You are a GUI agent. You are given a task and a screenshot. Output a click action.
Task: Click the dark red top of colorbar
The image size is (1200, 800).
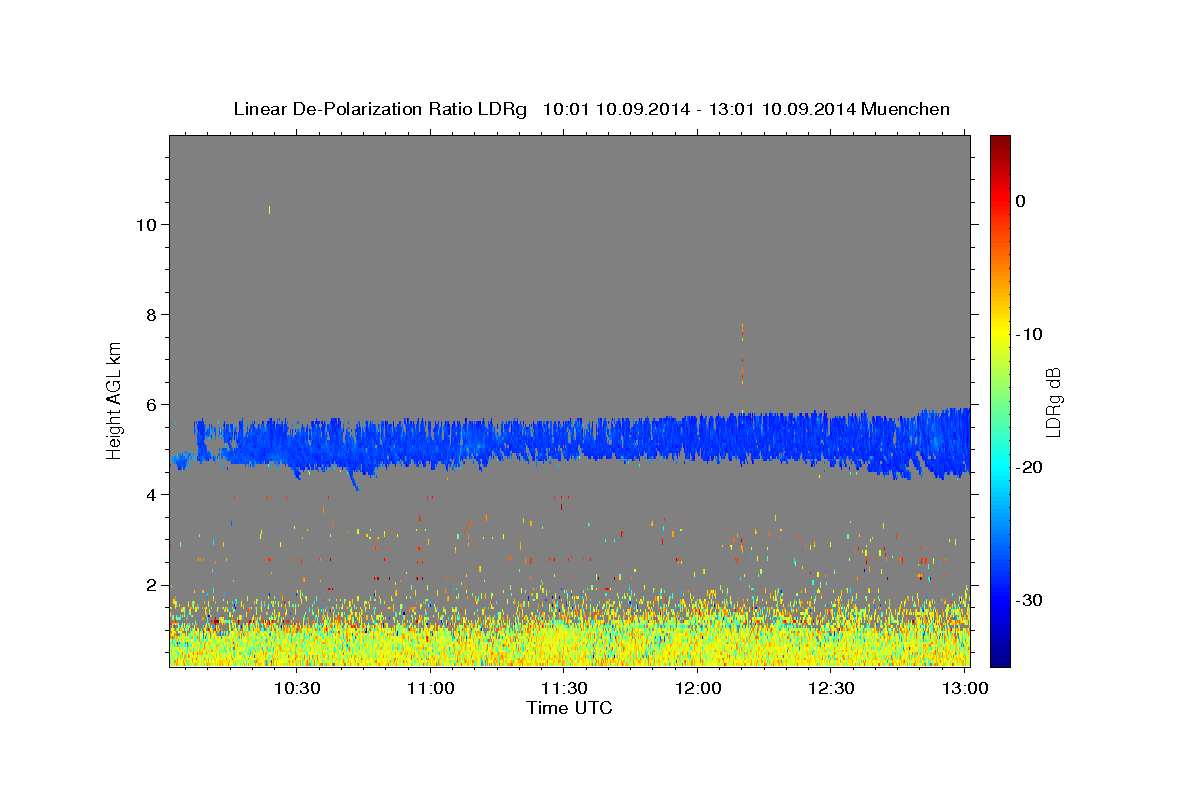(1000, 142)
